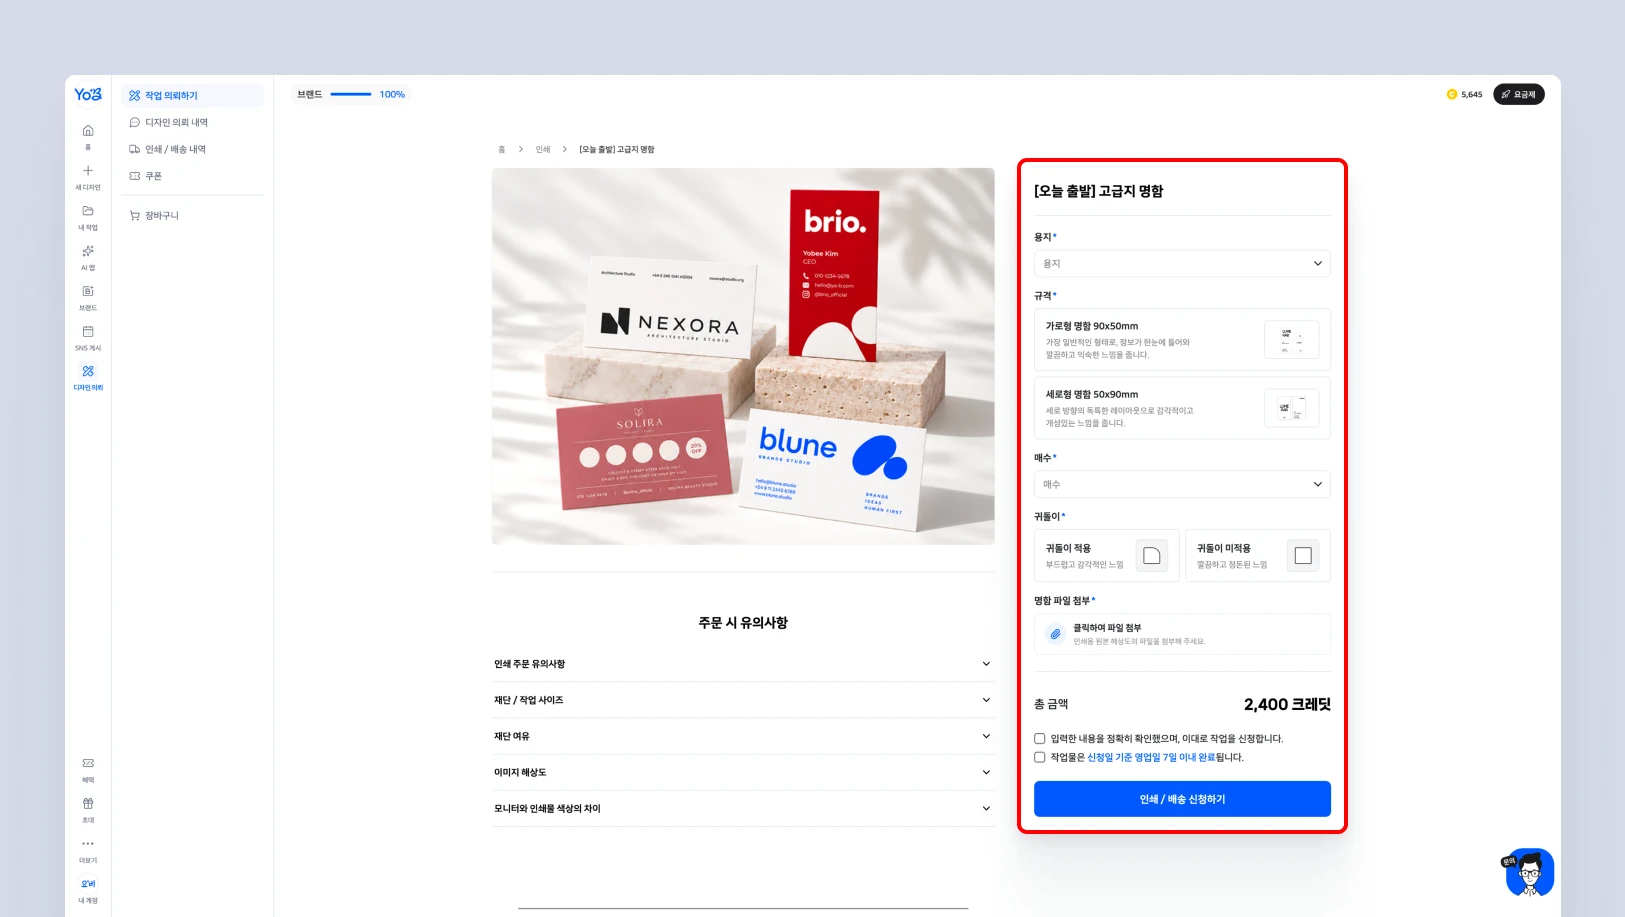The image size is (1625, 917).
Task: Open the AI 앱 sparkle icon
Action: 88,251
